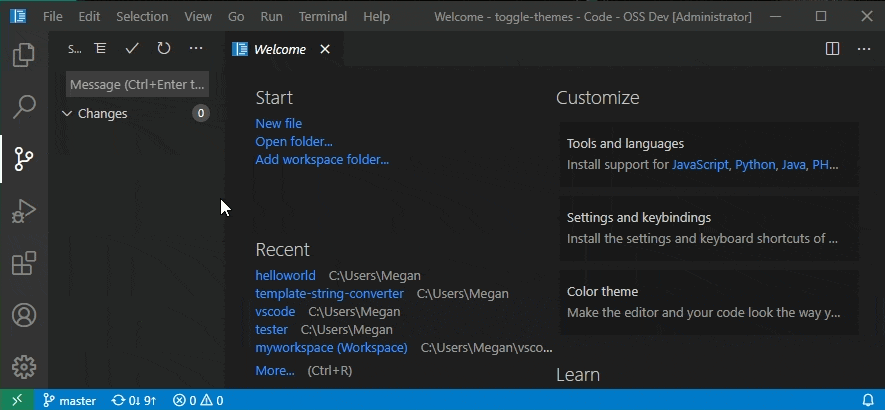Open myworkspace (Workspace) from recent
The height and width of the screenshot is (410, 885).
click(x=331, y=347)
